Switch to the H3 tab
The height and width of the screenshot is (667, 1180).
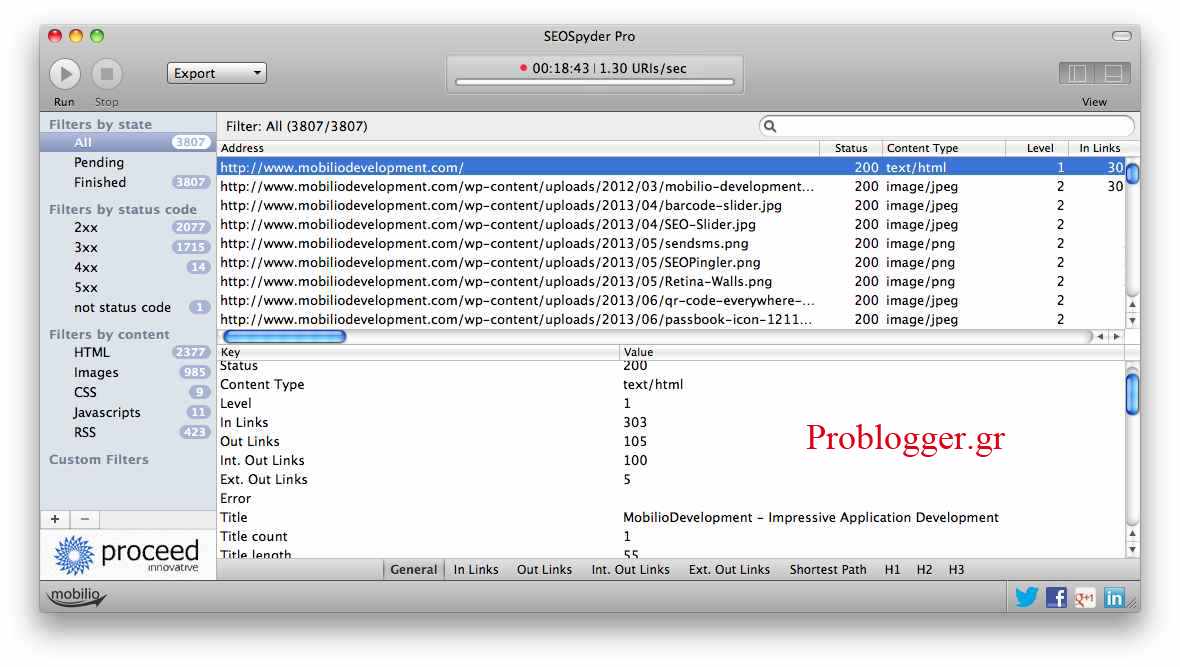956,570
